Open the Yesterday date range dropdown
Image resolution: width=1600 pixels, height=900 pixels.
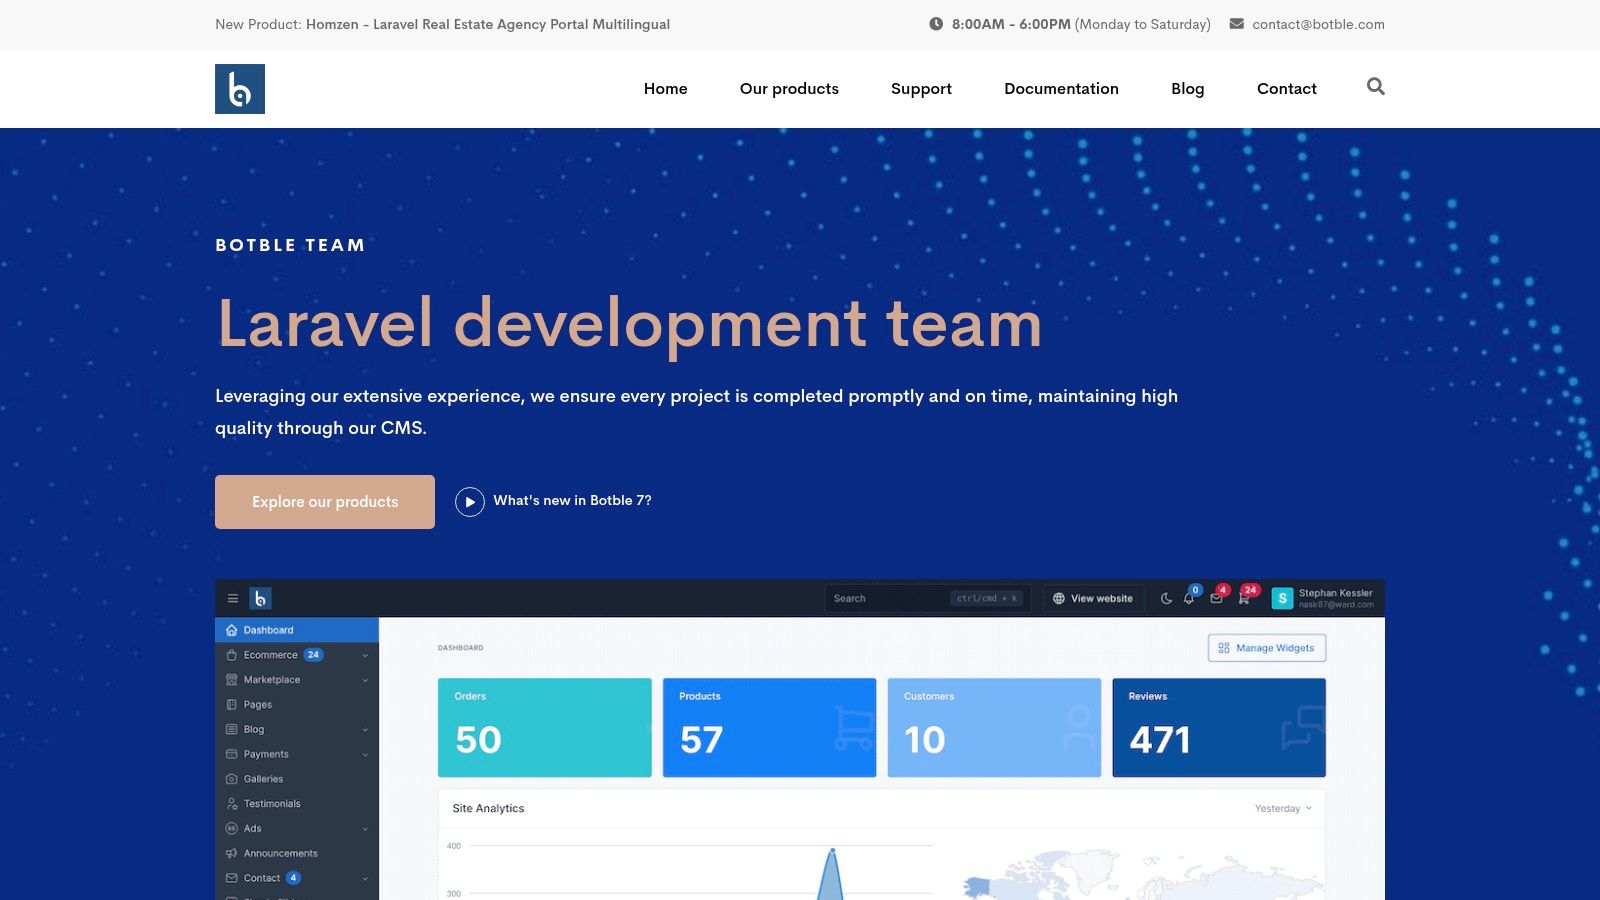tap(1283, 809)
